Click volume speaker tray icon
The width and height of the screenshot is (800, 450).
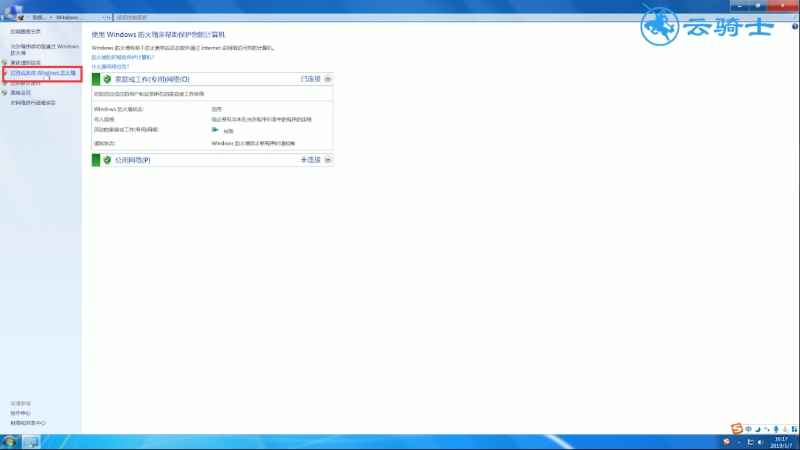pos(761,442)
